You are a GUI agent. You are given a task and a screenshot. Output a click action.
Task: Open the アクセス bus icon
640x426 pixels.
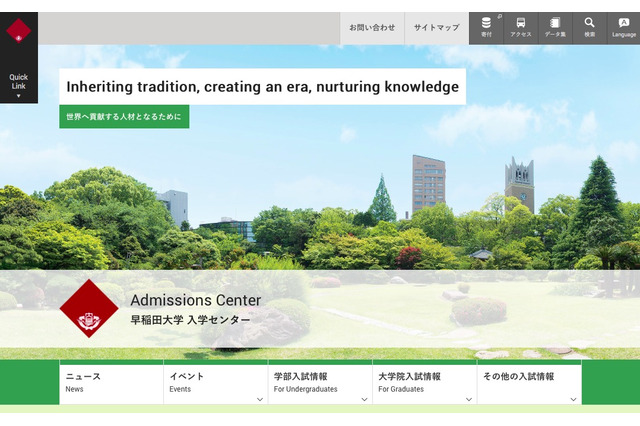click(521, 28)
